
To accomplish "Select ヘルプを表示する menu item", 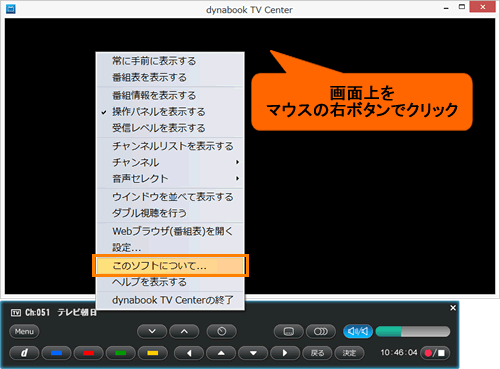I will tap(170, 282).
